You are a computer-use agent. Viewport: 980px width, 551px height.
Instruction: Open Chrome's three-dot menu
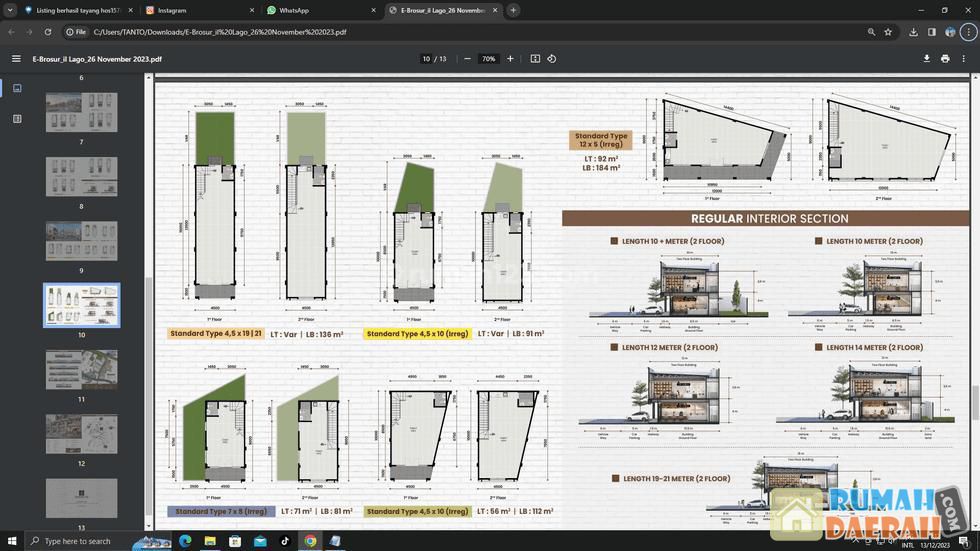pyautogui.click(x=969, y=32)
